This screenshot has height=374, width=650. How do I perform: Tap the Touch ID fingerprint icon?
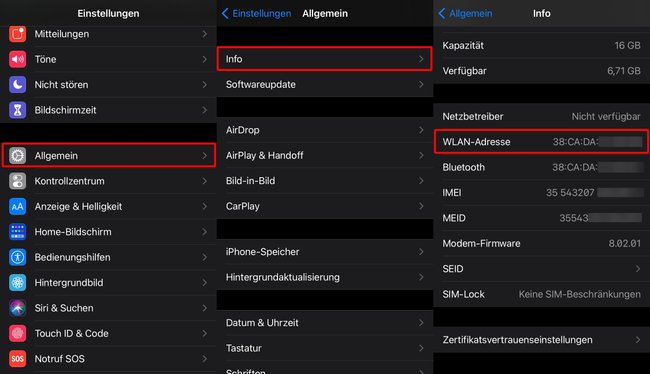tap(17, 333)
